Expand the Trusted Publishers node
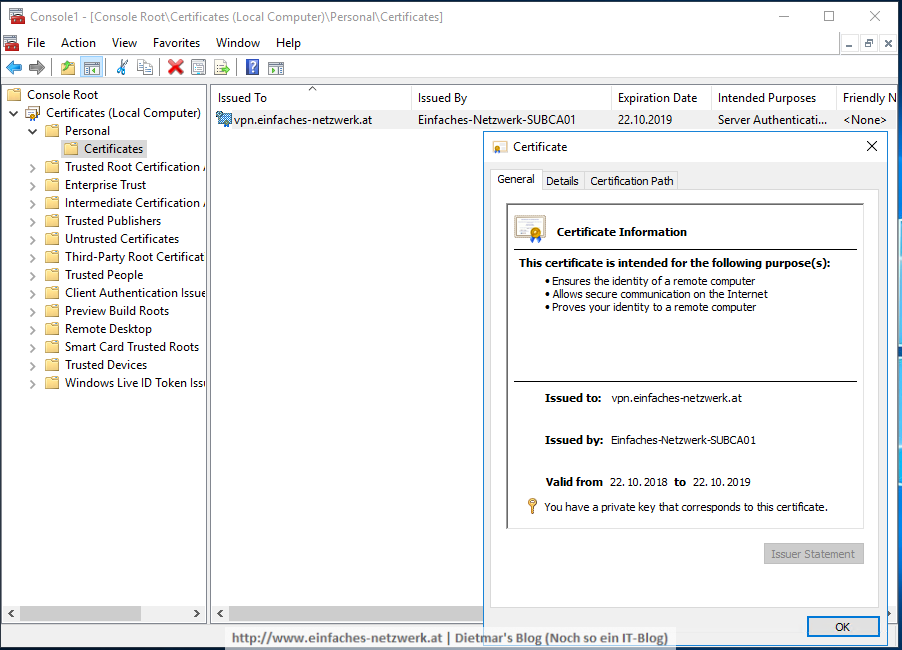This screenshot has width=902, height=650. coord(33,221)
